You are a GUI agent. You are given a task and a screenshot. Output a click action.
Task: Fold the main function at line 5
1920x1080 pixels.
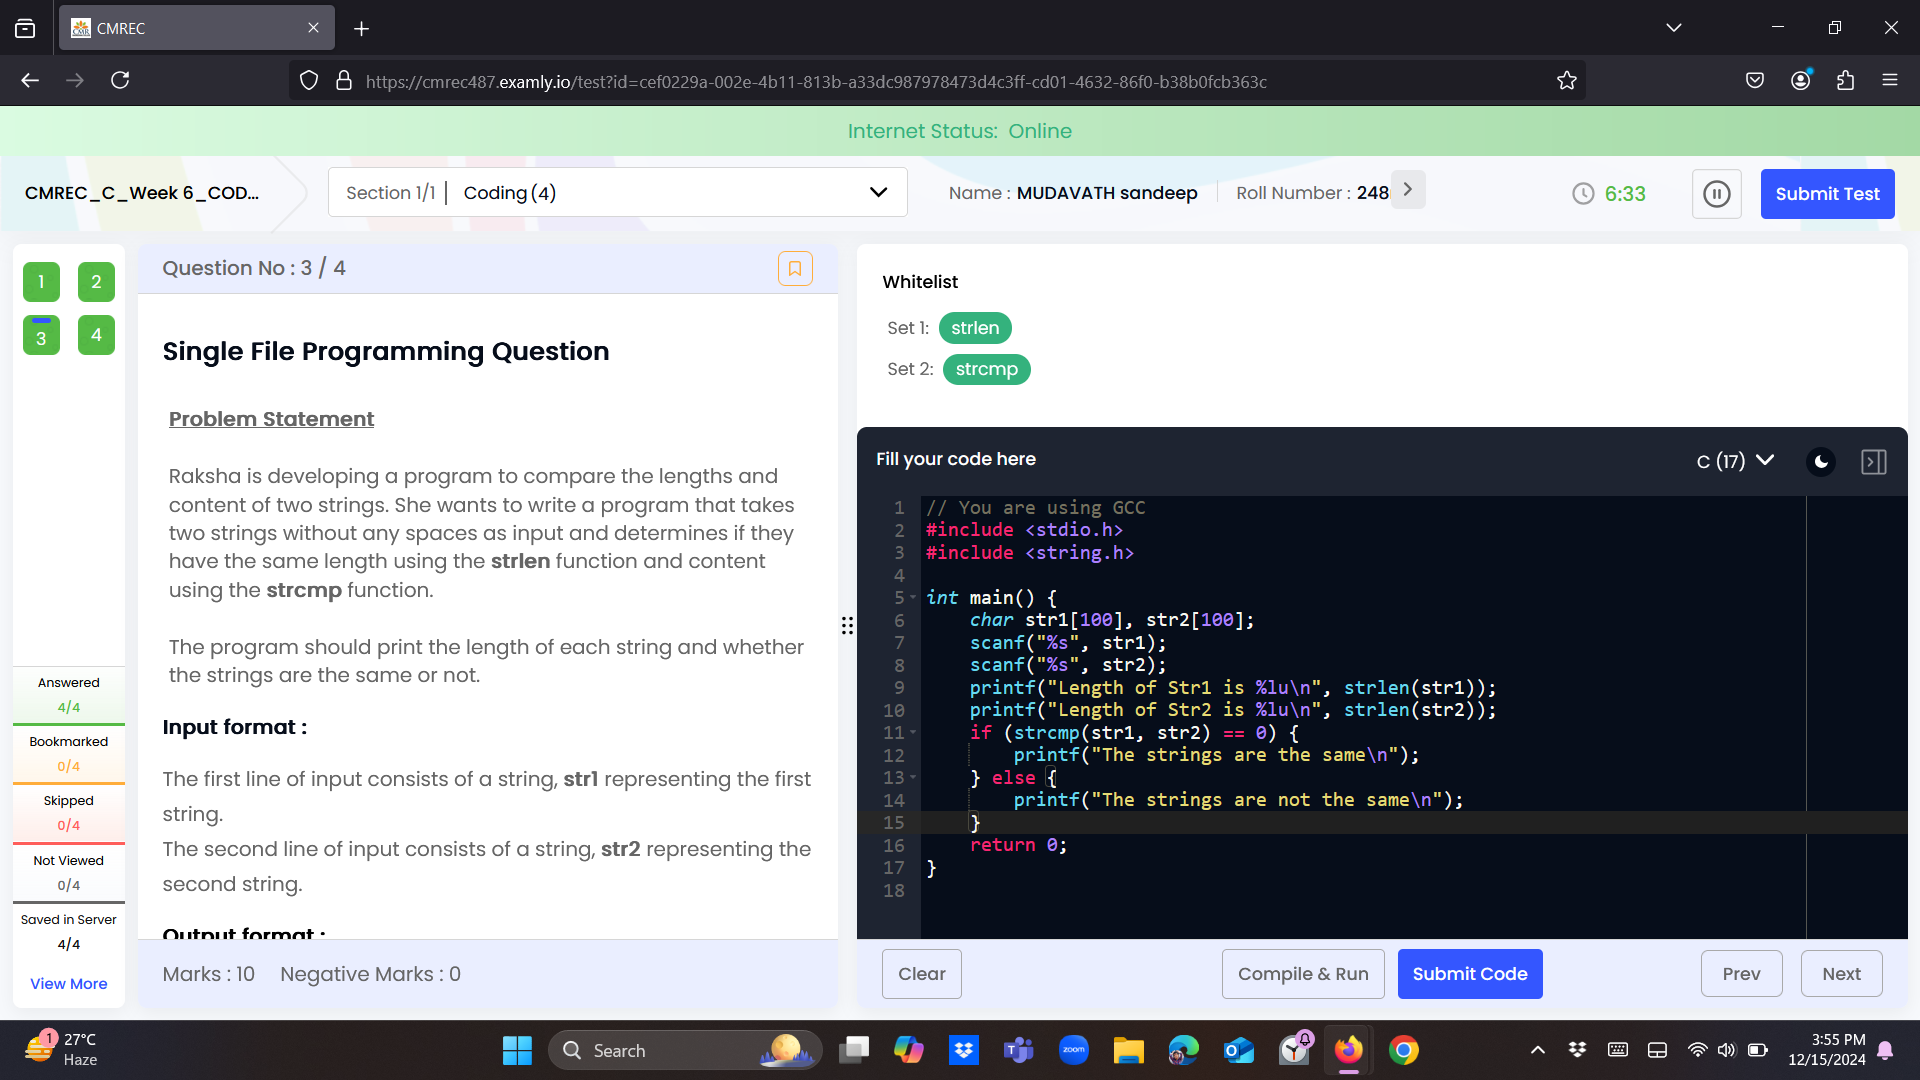913,598
